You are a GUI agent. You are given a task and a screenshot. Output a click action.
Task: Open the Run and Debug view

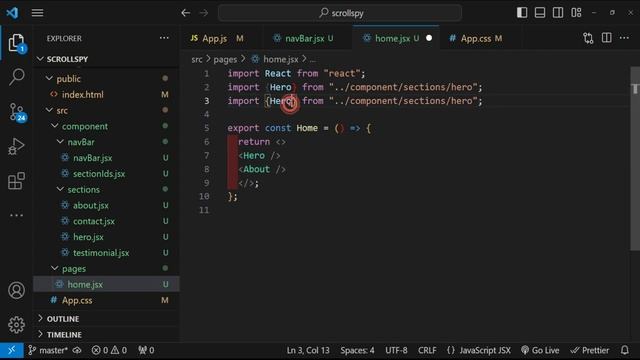(x=16, y=146)
